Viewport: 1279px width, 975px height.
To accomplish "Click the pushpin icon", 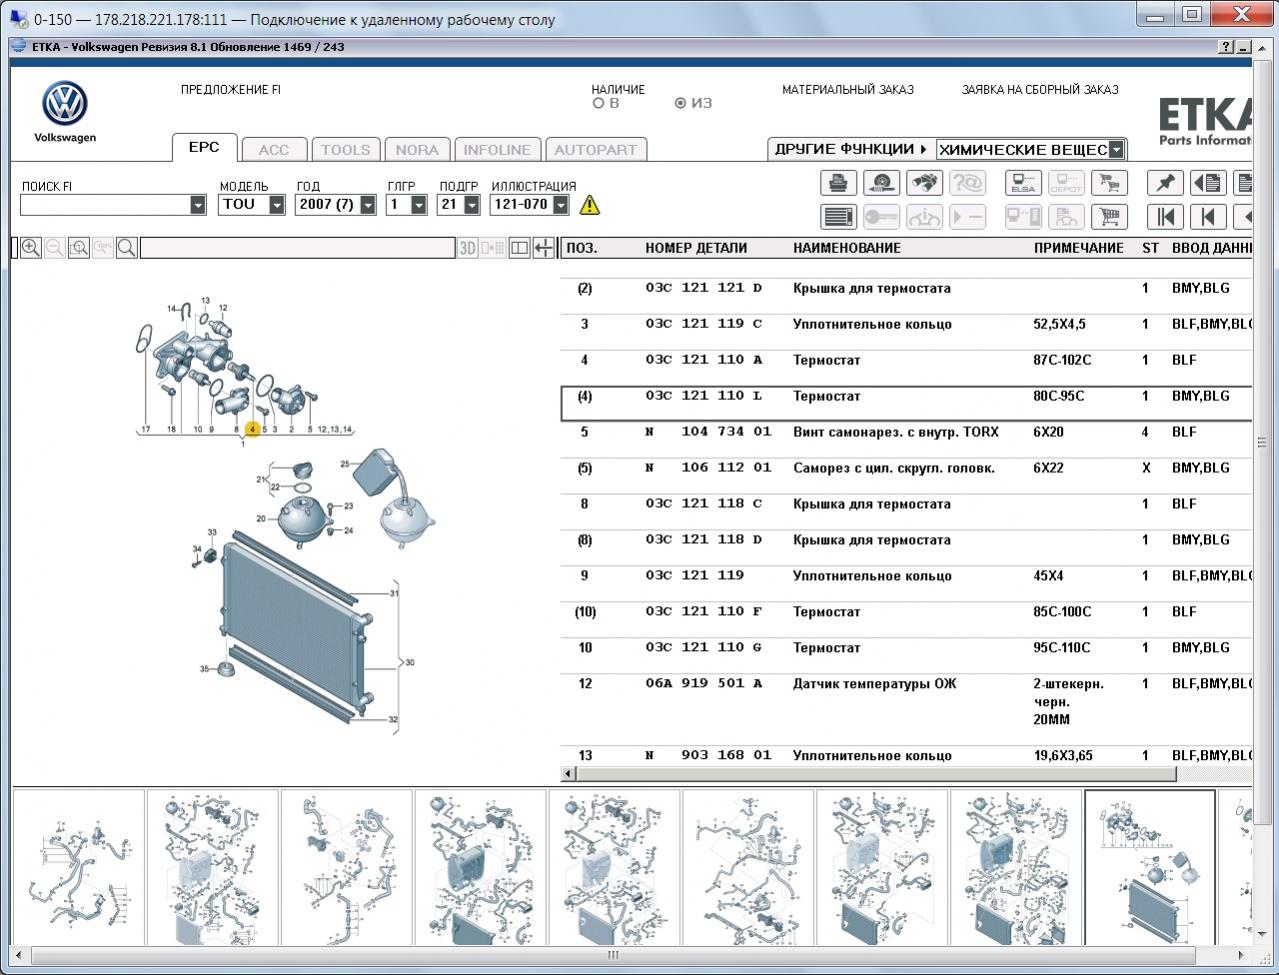I will 1165,183.
